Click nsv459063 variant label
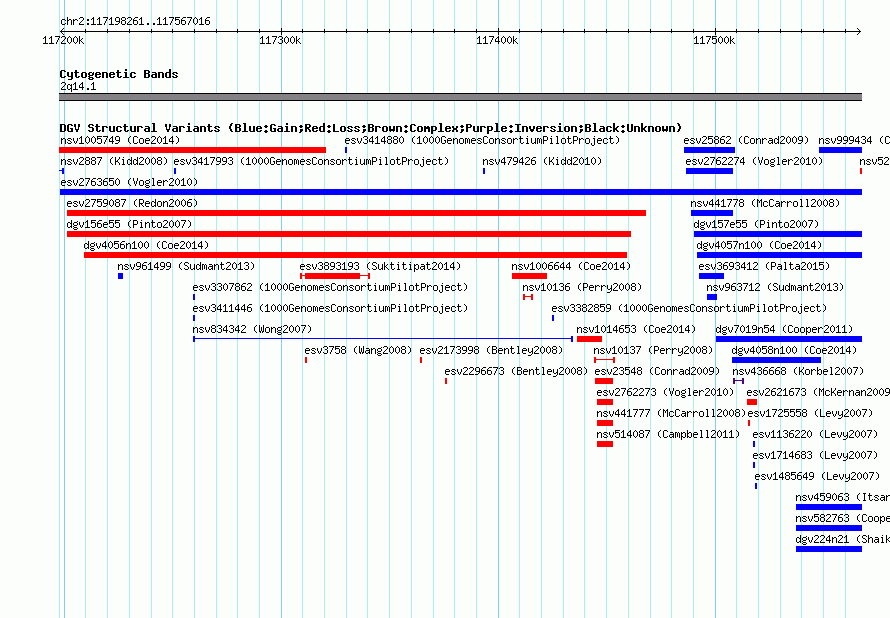Image resolution: width=890 pixels, height=618 pixels. coord(842,497)
